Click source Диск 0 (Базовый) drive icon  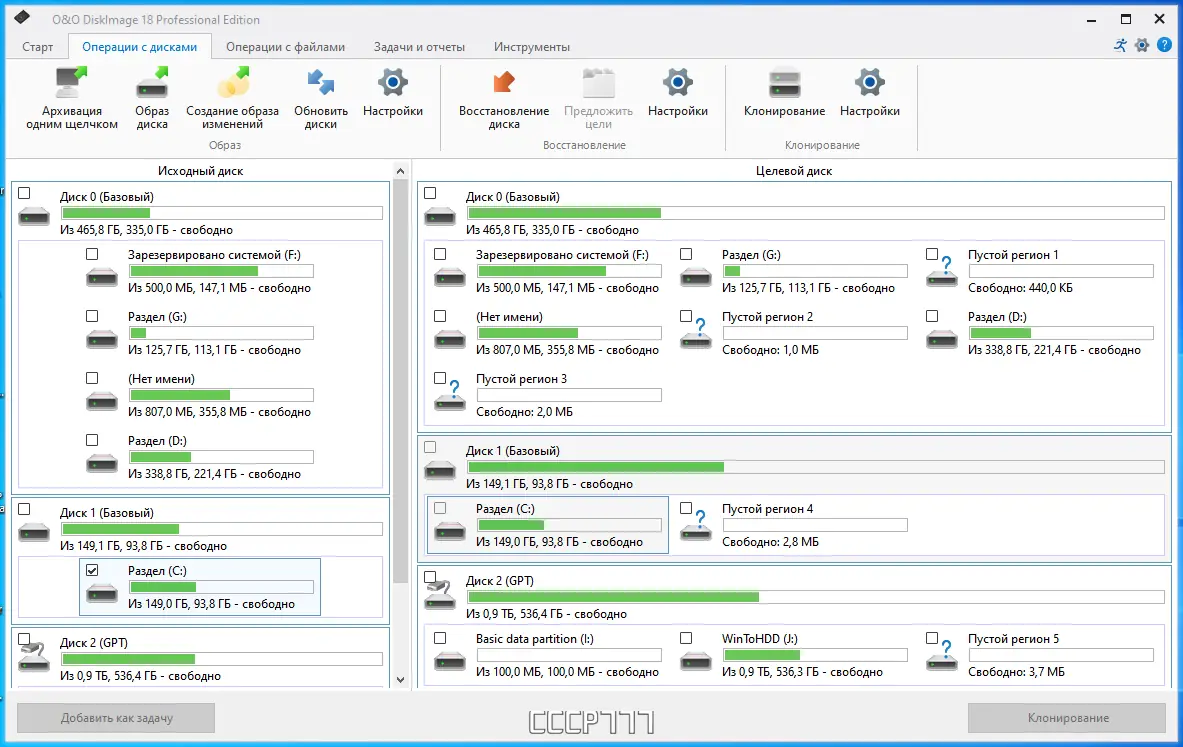[34, 217]
